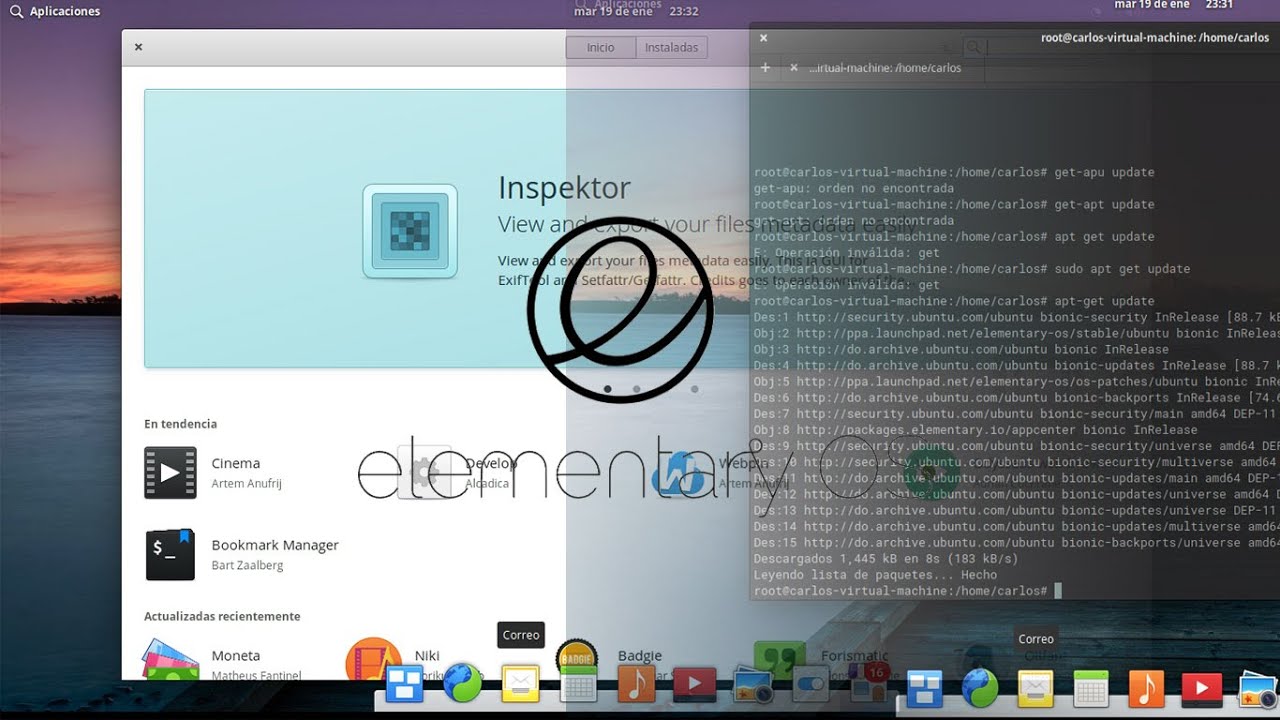Click the last terminal prompt with cursor
Image resolution: width=1280 pixels, height=720 pixels.
(x=907, y=591)
